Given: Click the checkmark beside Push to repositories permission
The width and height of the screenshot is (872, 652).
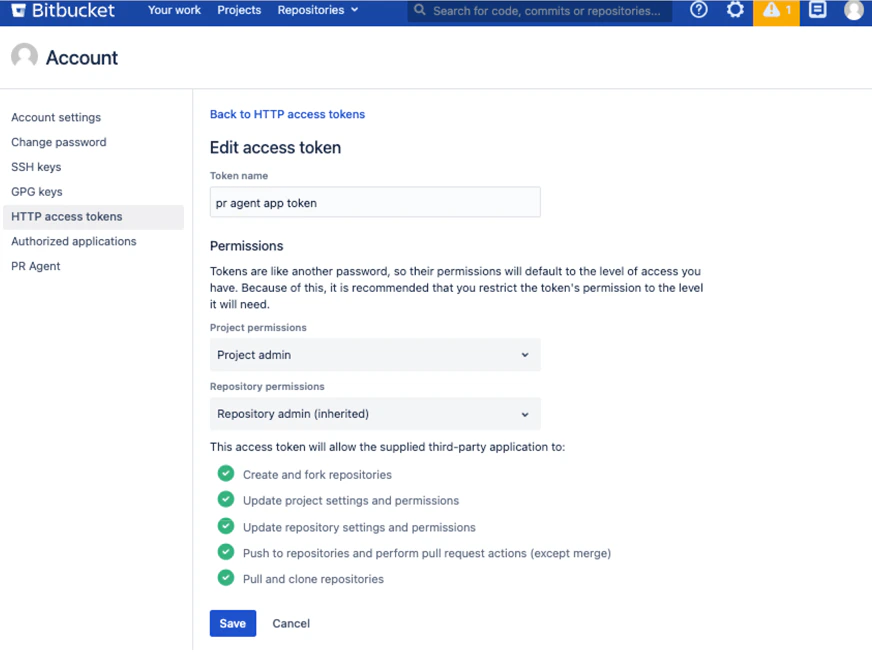Looking at the screenshot, I should pyautogui.click(x=226, y=553).
